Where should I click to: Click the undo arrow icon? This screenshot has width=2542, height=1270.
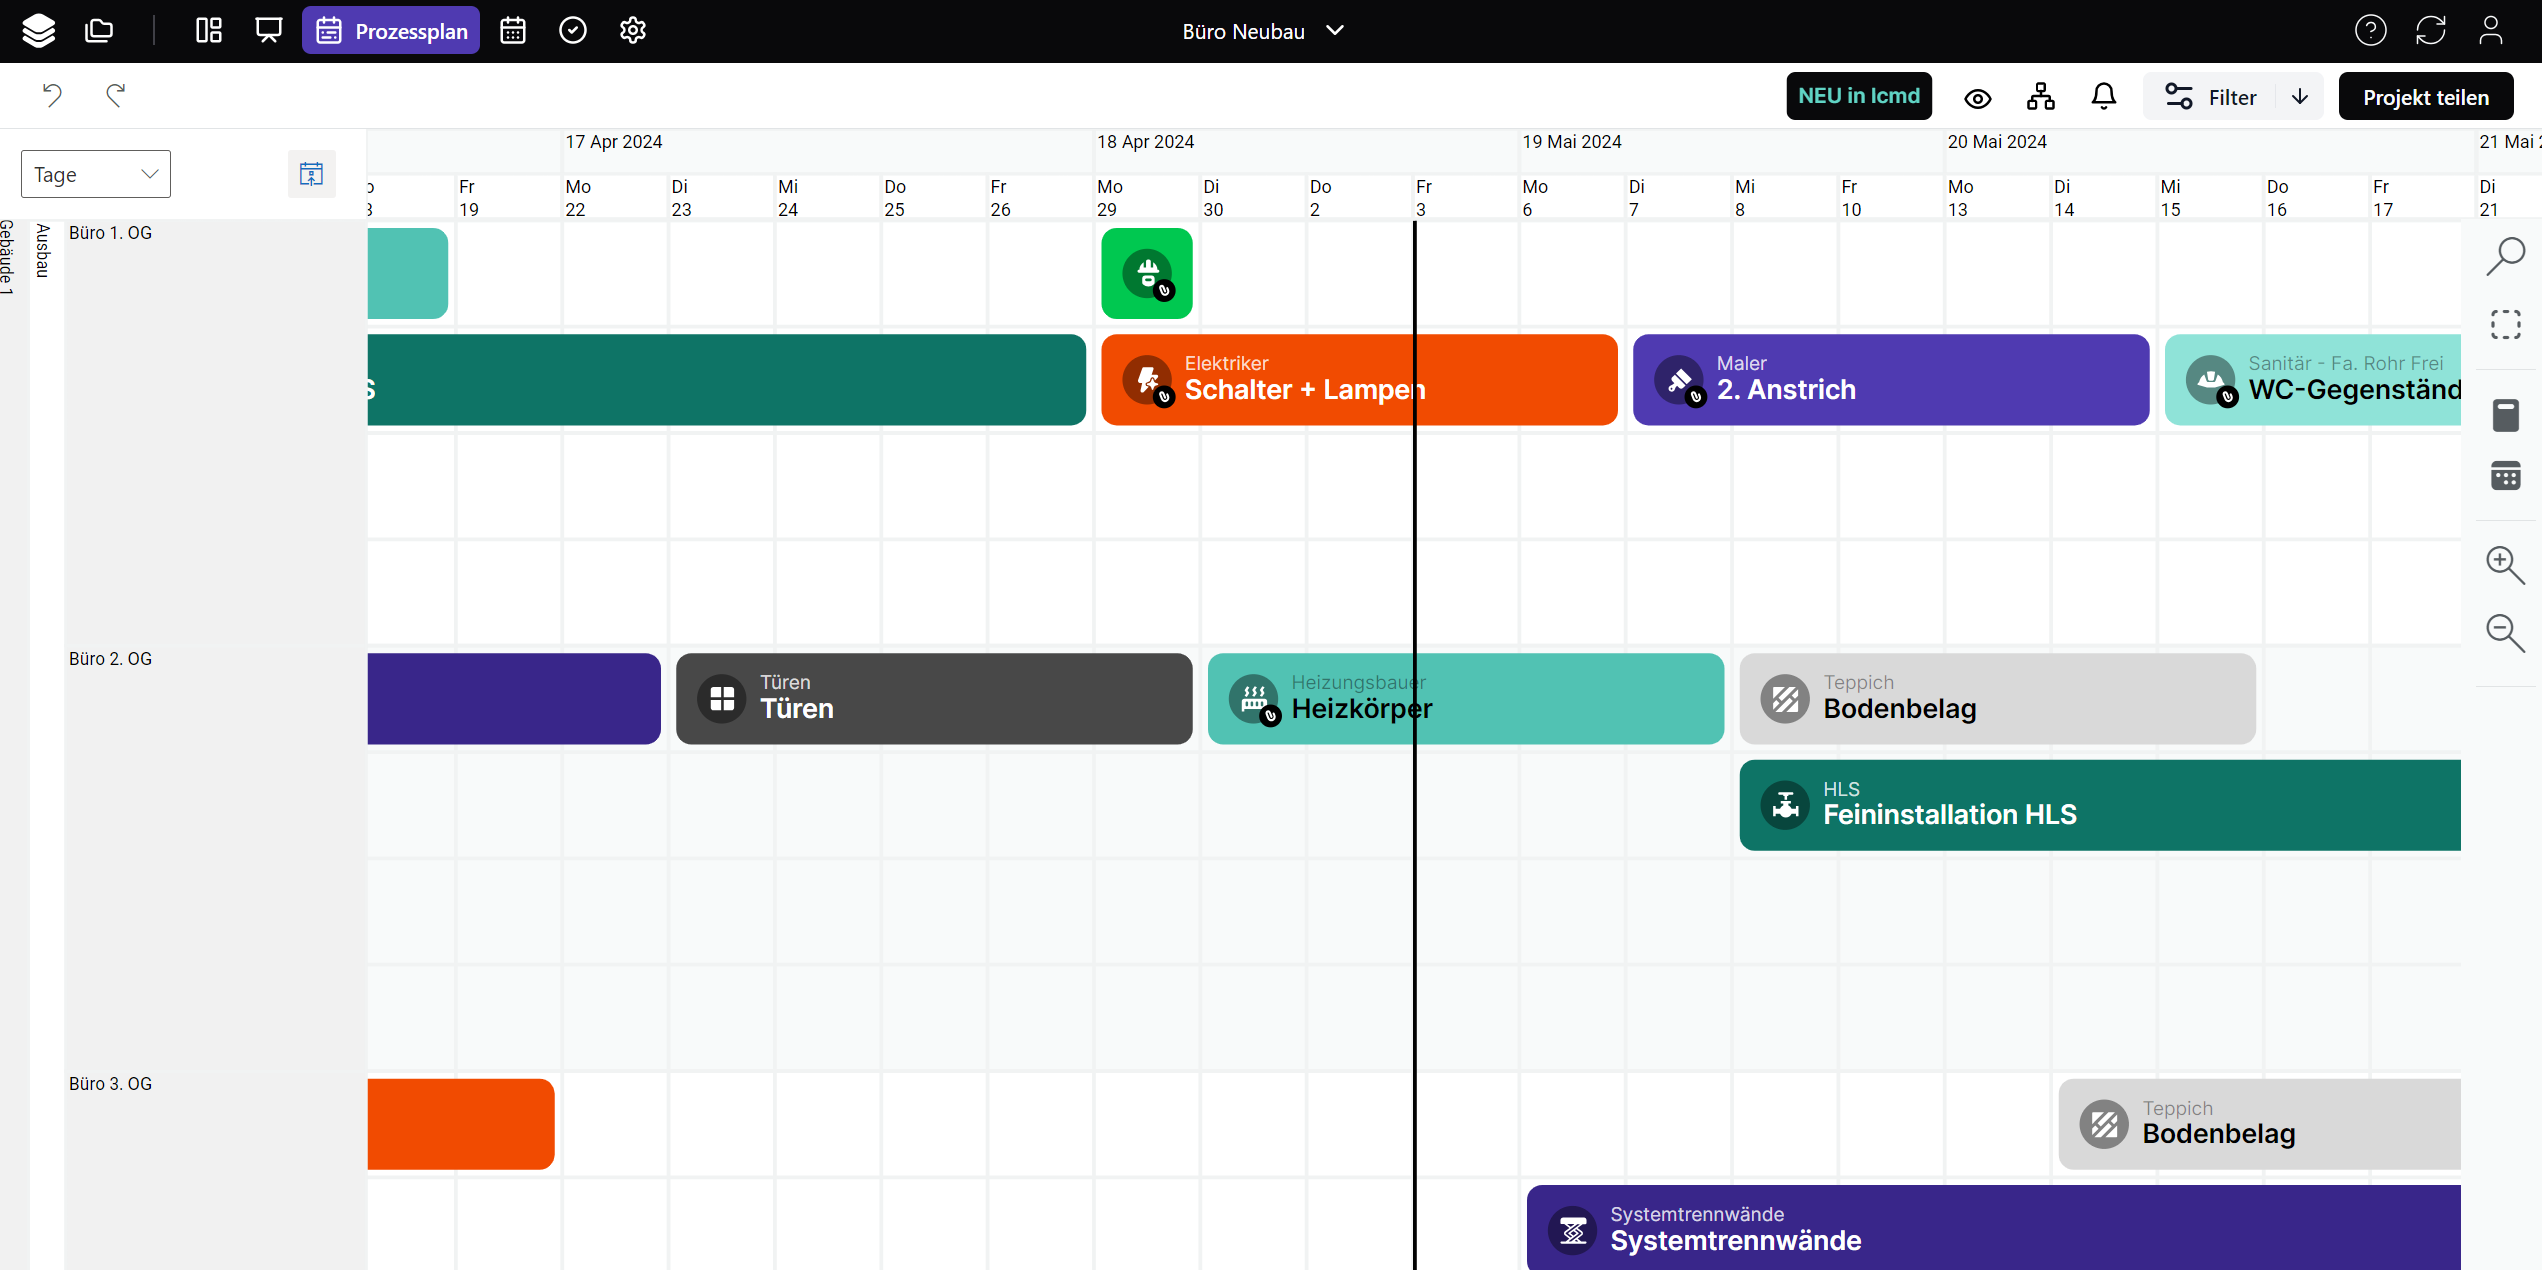coord(52,95)
